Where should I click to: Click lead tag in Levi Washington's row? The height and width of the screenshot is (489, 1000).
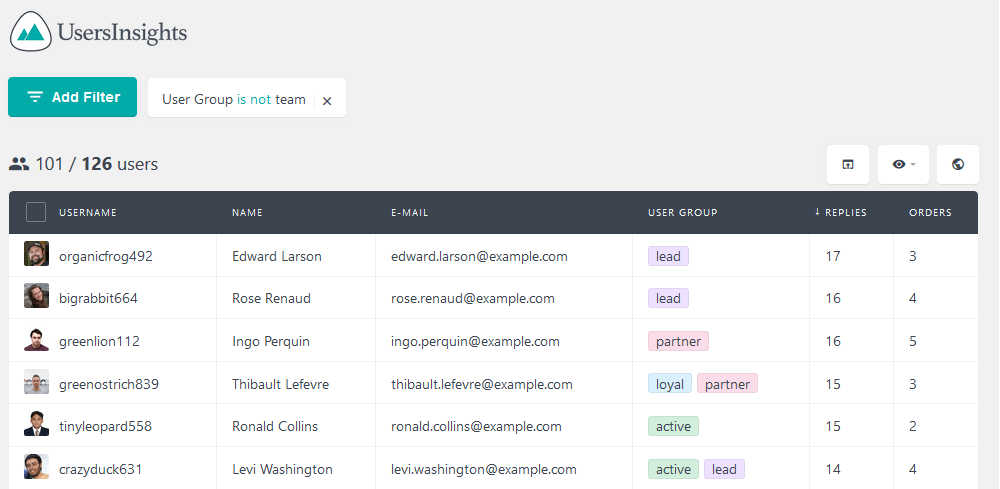pos(724,469)
